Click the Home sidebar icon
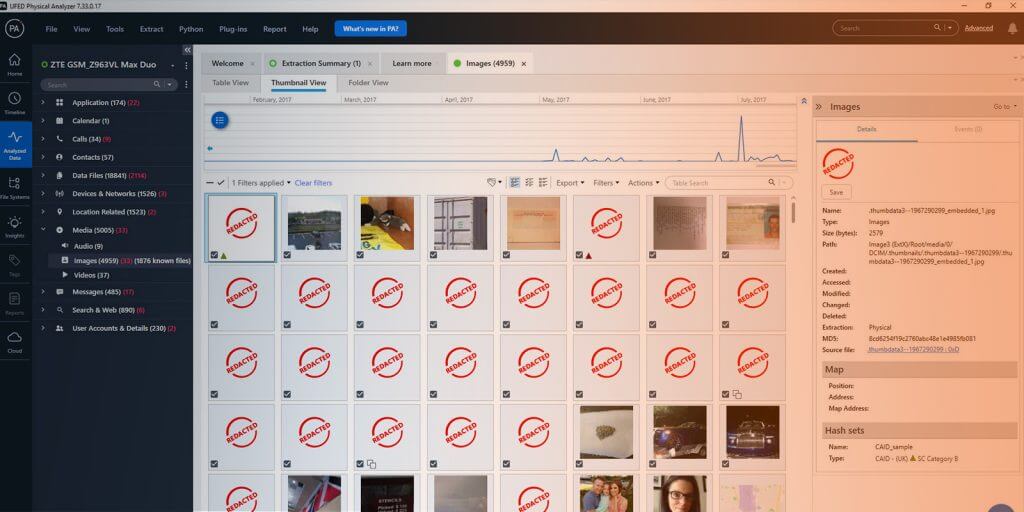 point(15,64)
